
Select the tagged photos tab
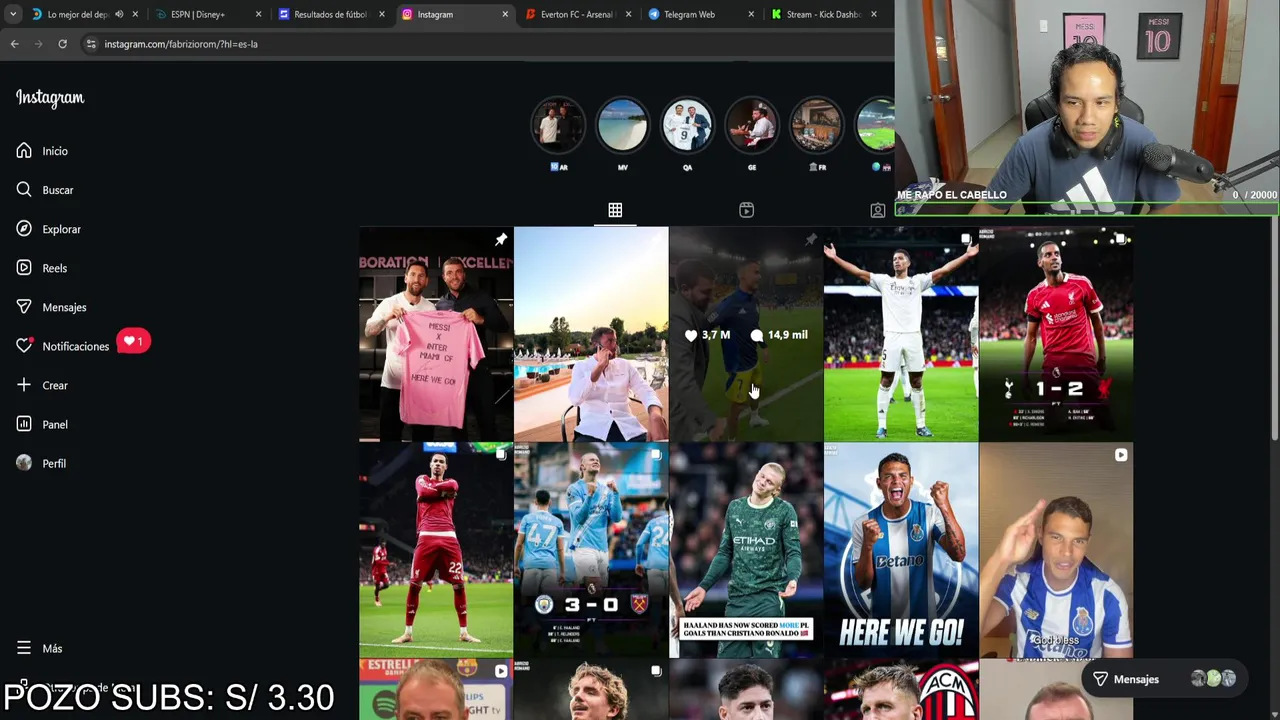pos(877,210)
